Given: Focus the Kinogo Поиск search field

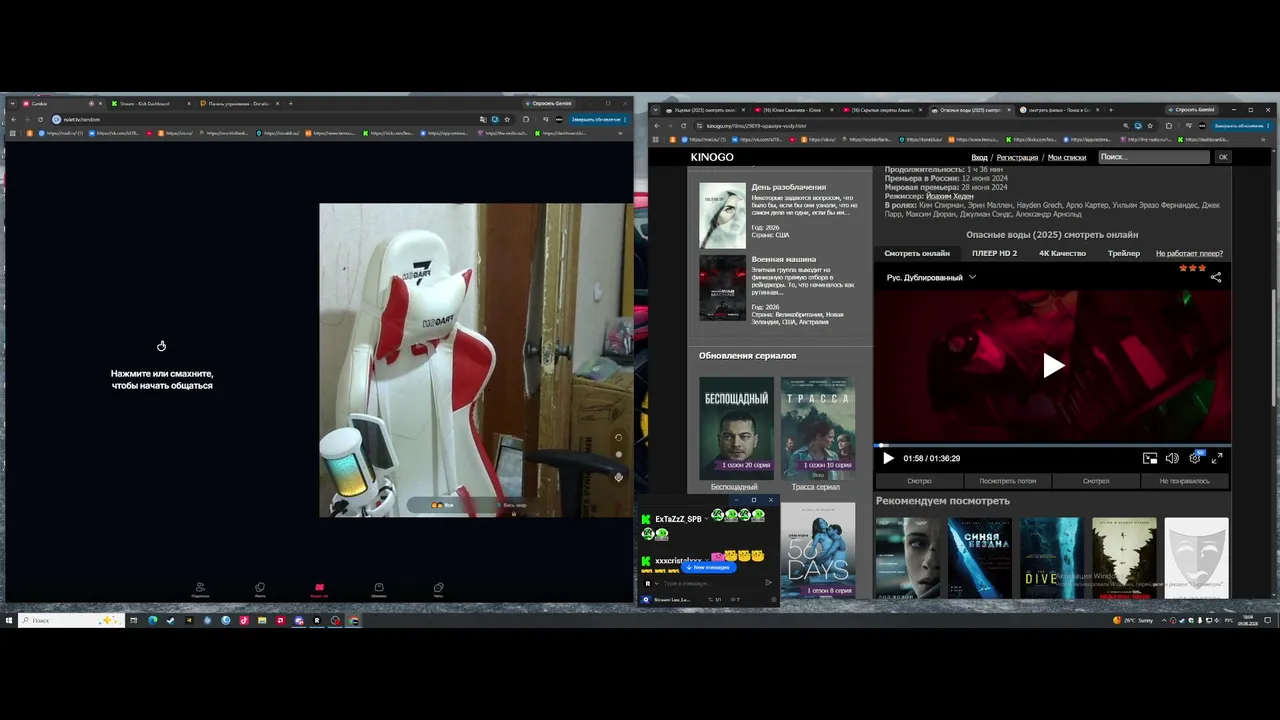Looking at the screenshot, I should click(1154, 157).
